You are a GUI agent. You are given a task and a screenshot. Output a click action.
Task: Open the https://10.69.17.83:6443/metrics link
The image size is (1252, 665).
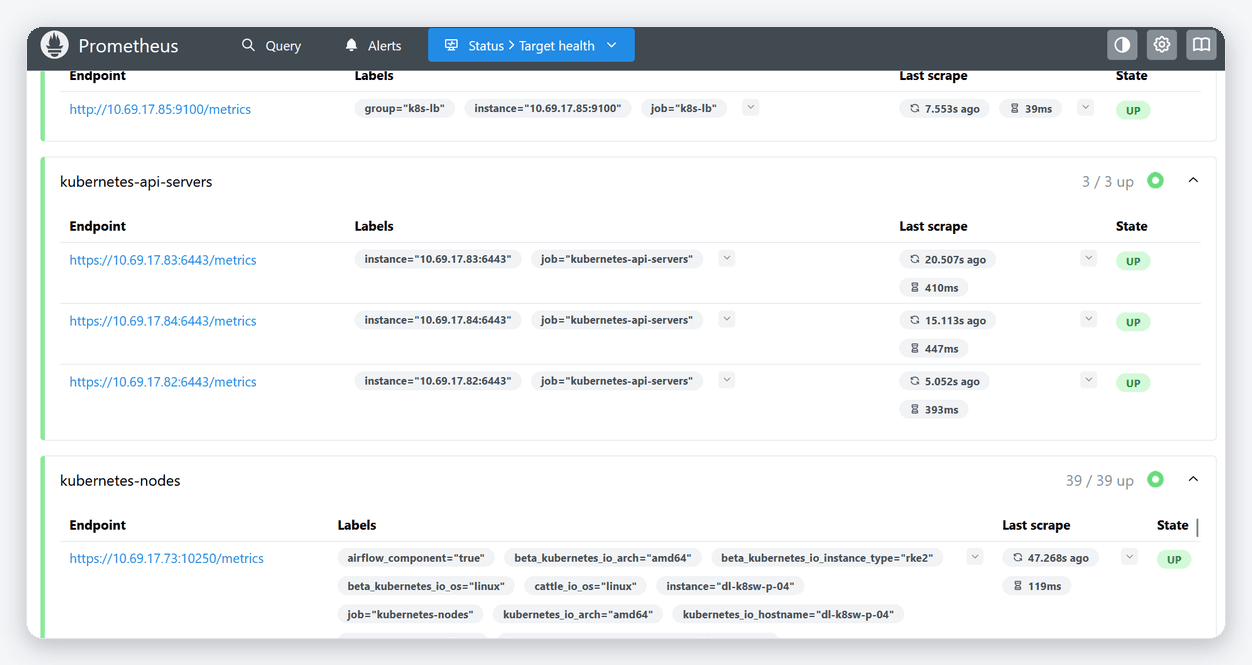[163, 260]
